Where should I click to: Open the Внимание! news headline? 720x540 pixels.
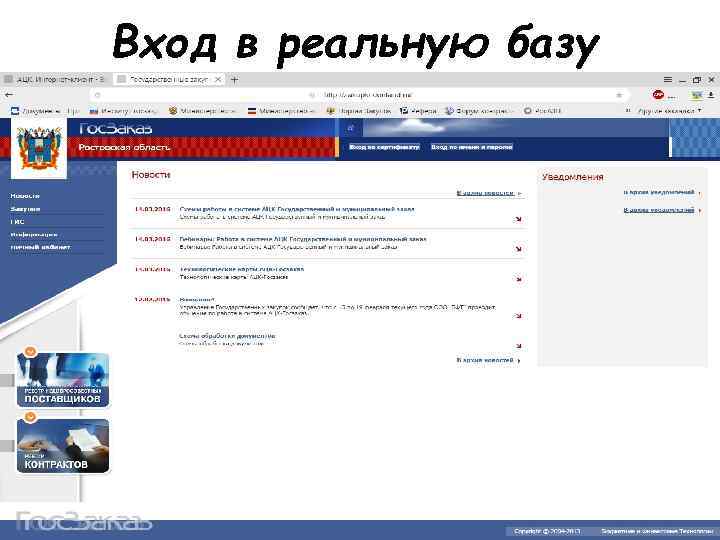click(x=197, y=299)
